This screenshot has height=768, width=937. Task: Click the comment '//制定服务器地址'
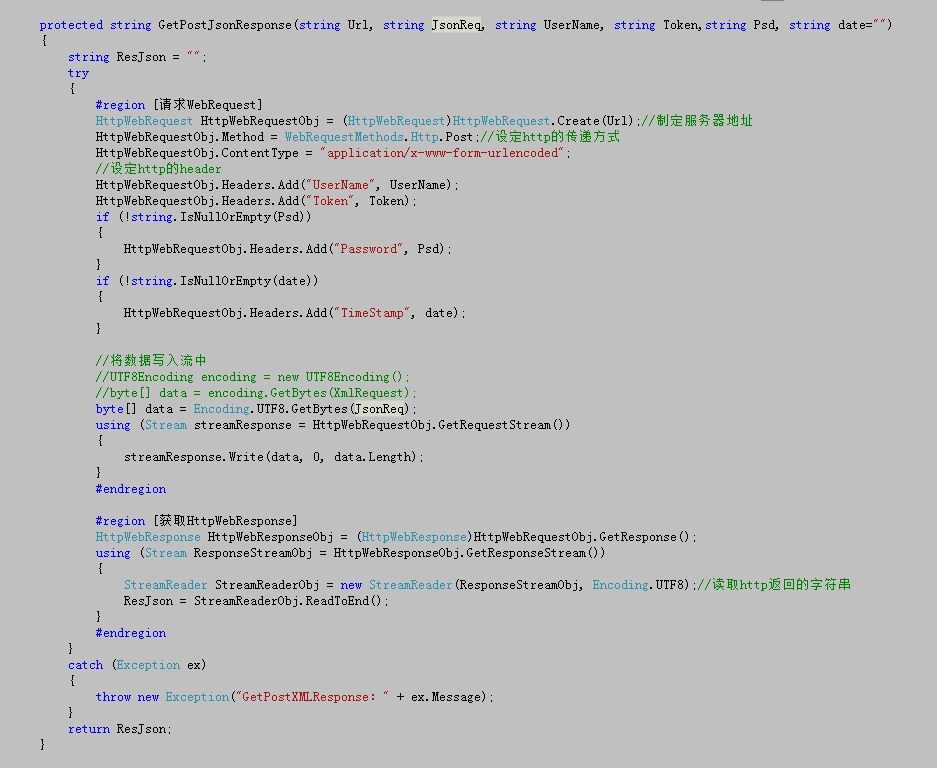[697, 121]
